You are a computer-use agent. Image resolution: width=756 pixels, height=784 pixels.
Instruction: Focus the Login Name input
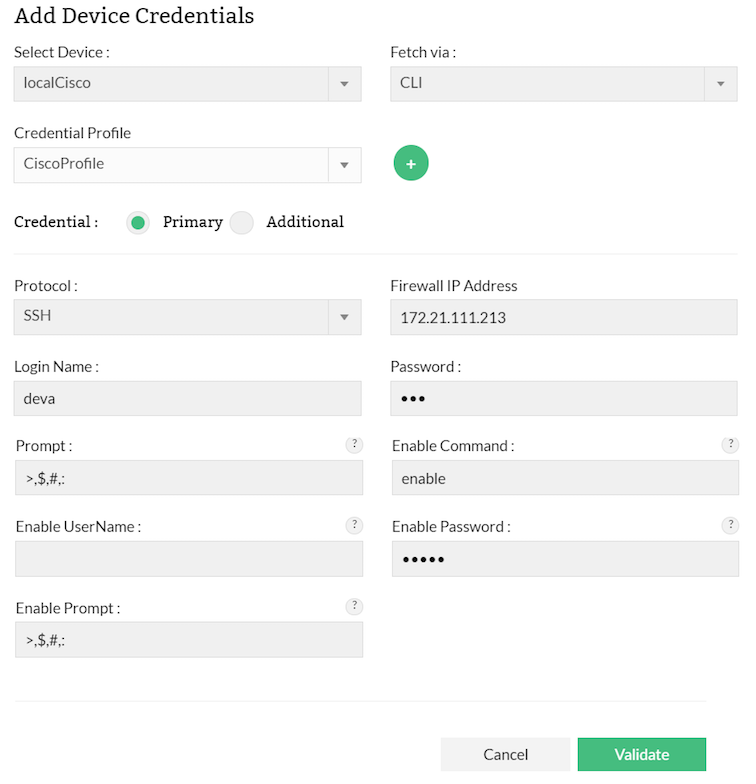tap(187, 398)
